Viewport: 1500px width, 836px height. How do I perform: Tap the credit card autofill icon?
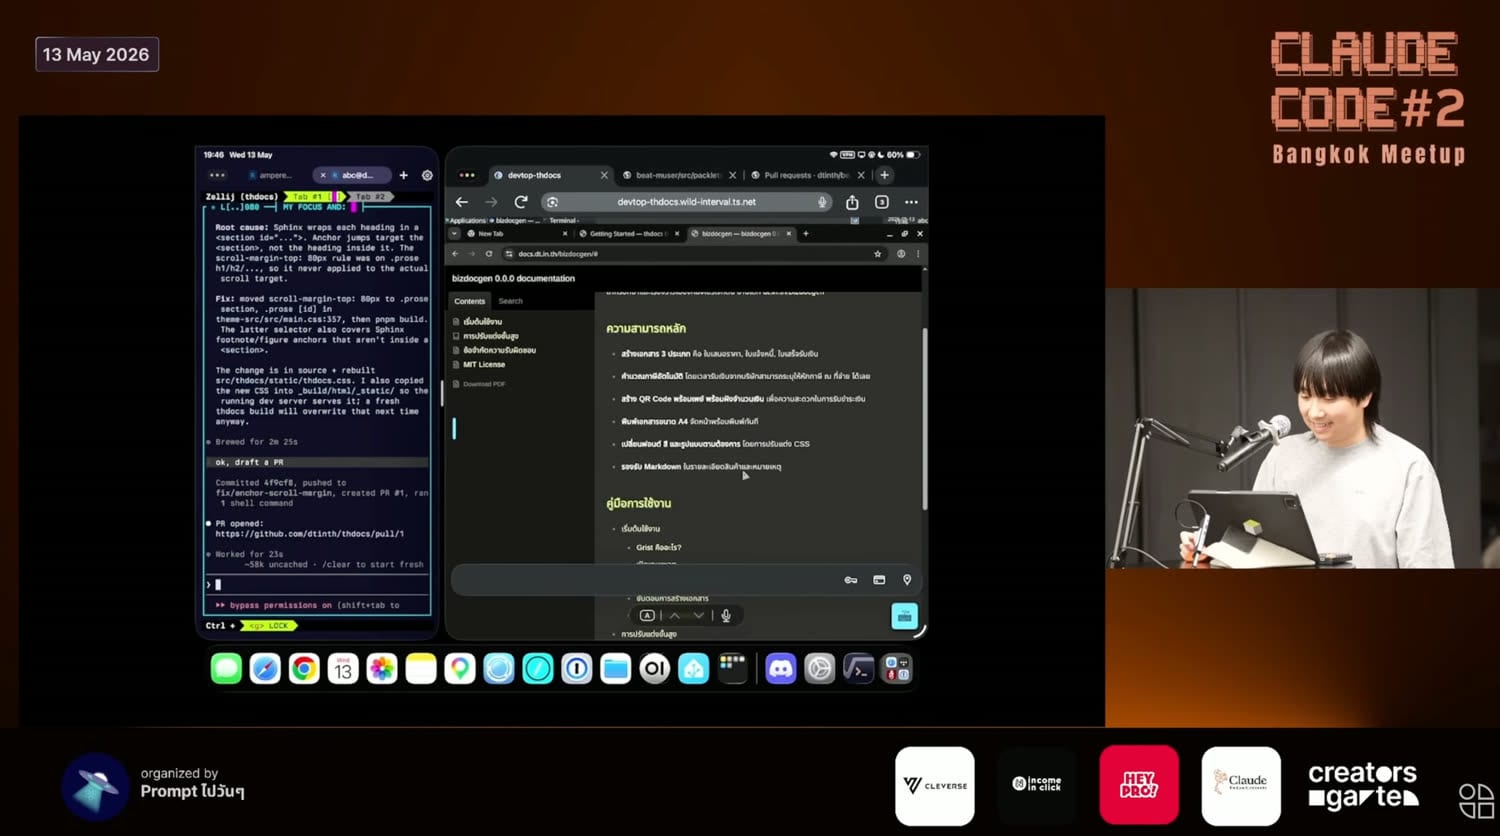click(x=879, y=580)
